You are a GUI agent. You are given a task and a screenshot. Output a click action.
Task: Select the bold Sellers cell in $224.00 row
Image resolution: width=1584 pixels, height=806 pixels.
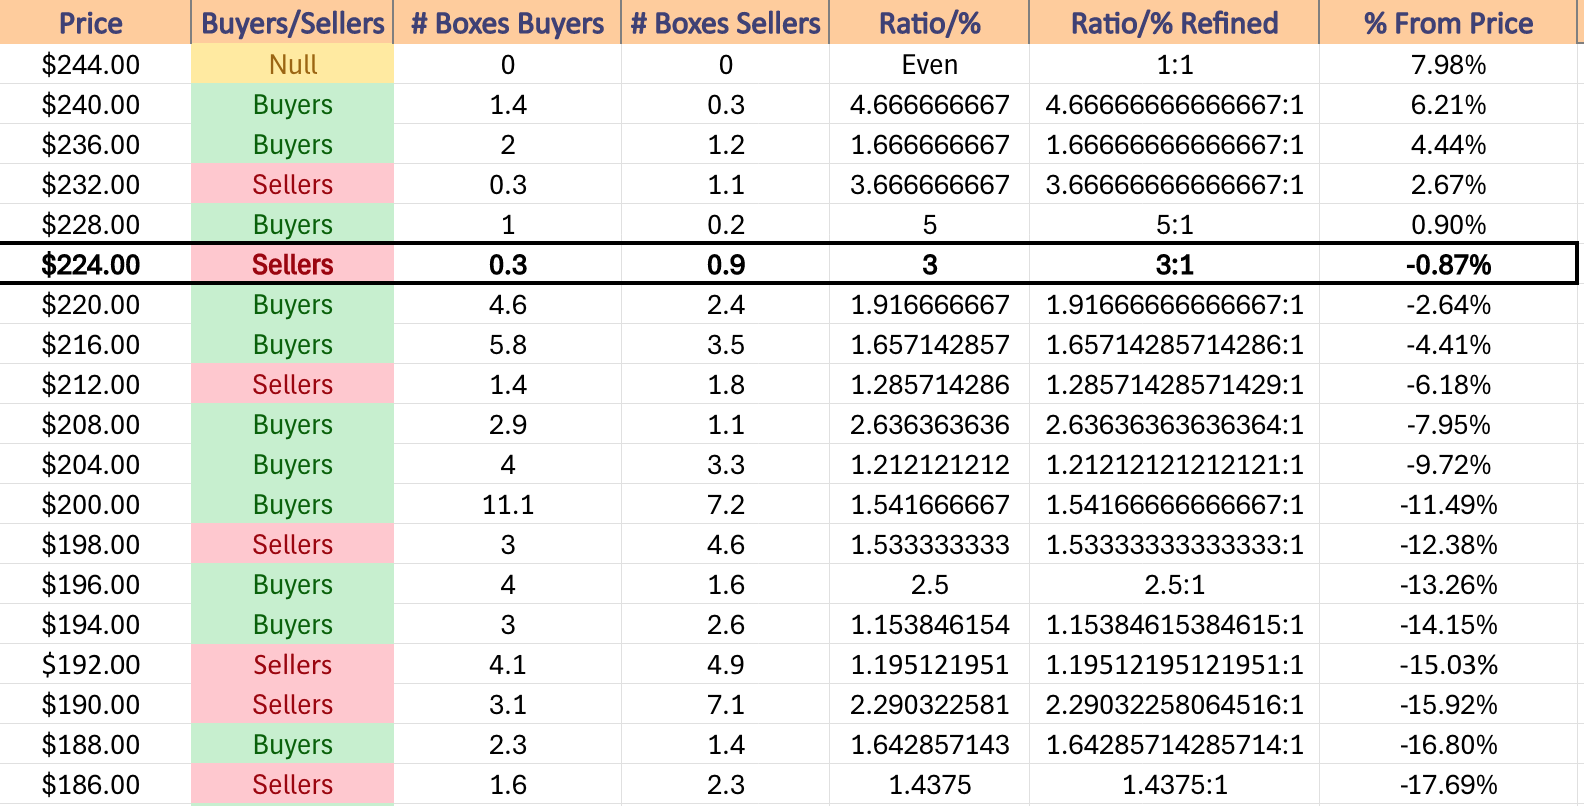292,265
